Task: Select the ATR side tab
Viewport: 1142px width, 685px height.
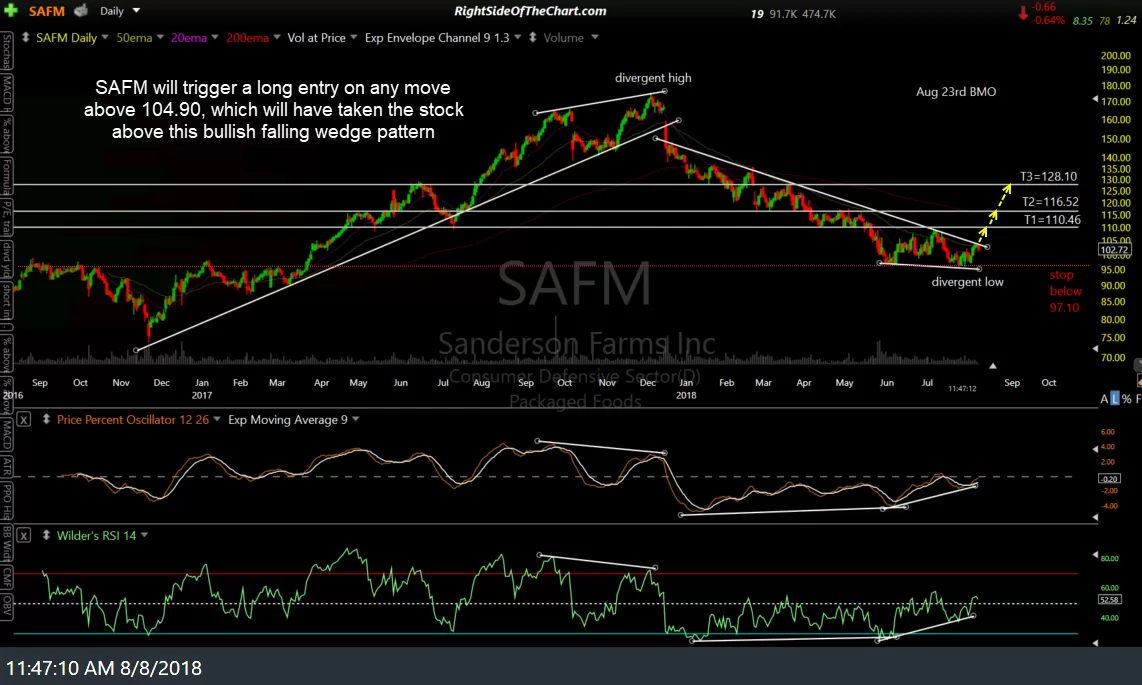Action: point(7,466)
